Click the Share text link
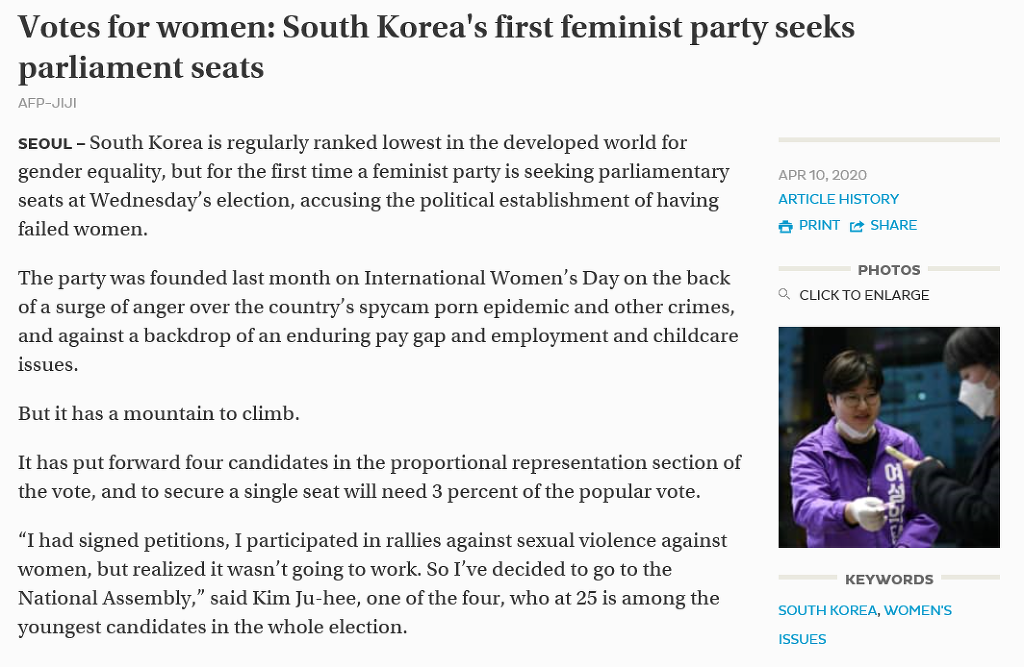The height and width of the screenshot is (667, 1024). [x=893, y=225]
